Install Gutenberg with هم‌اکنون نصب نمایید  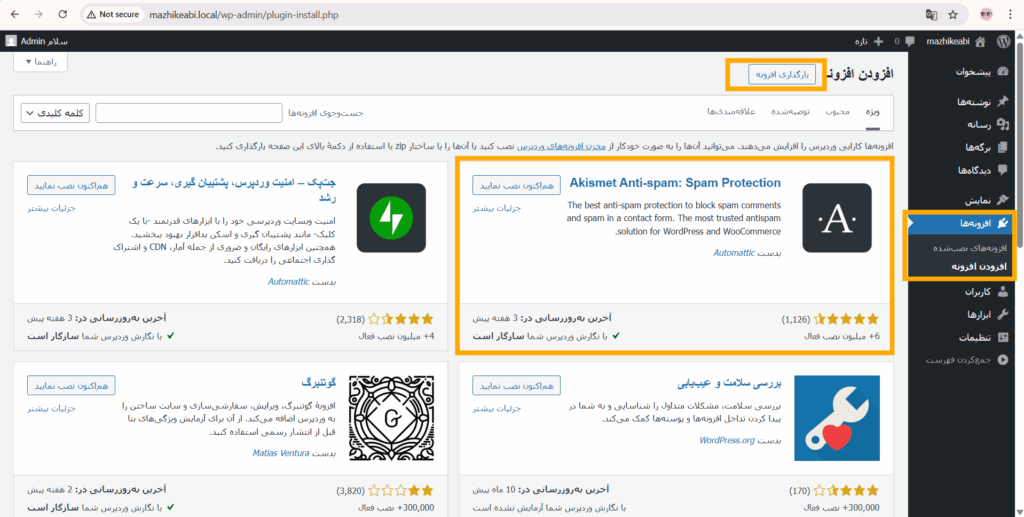click(71, 385)
